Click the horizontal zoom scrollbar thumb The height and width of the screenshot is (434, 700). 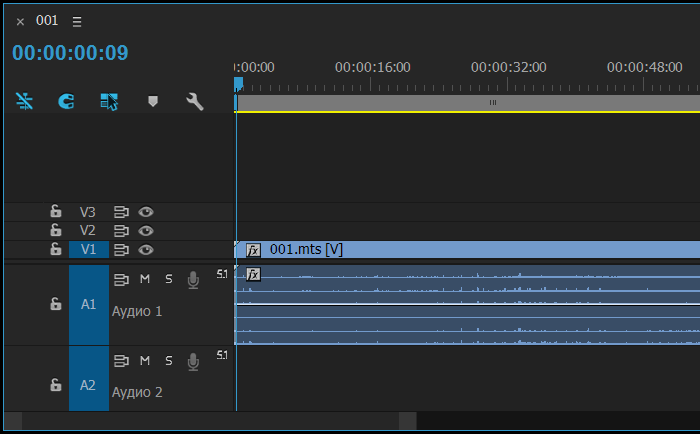tap(210, 421)
